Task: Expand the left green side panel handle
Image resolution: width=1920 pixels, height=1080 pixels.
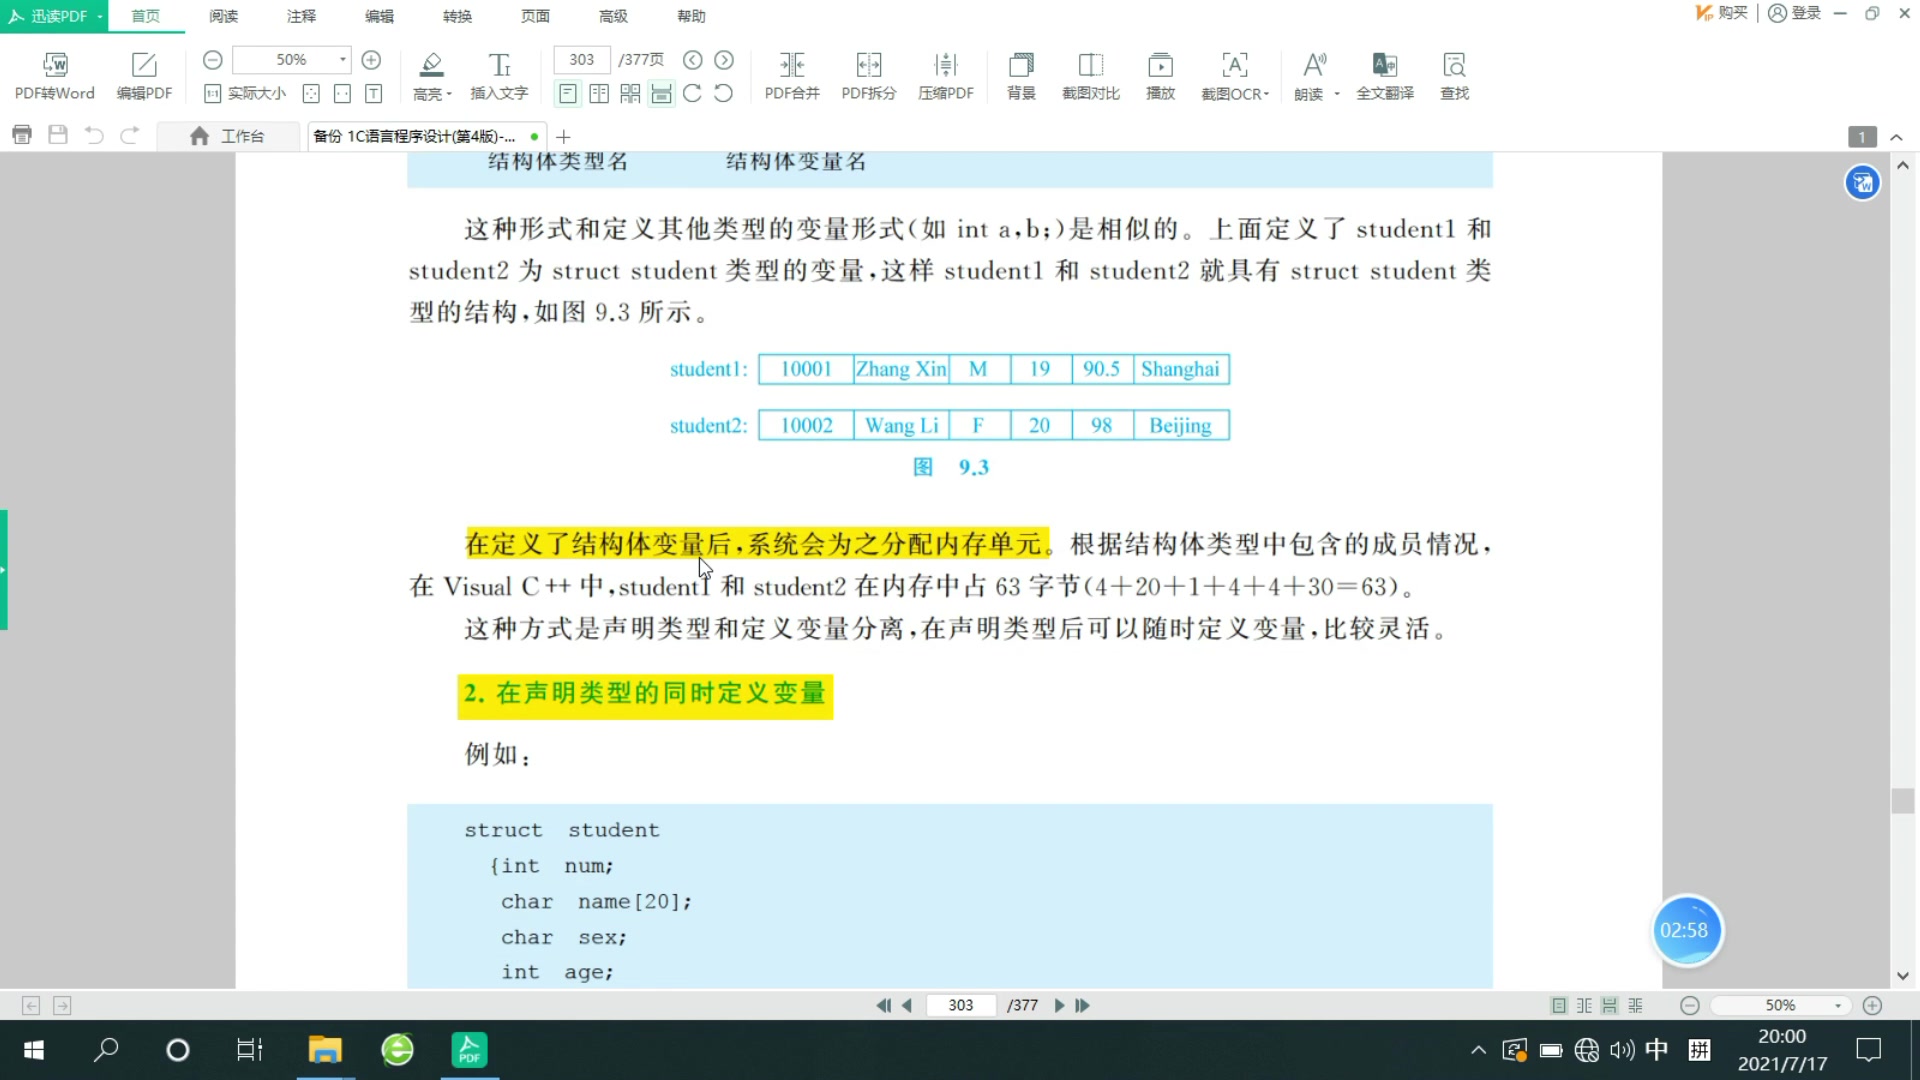Action: pos(4,570)
